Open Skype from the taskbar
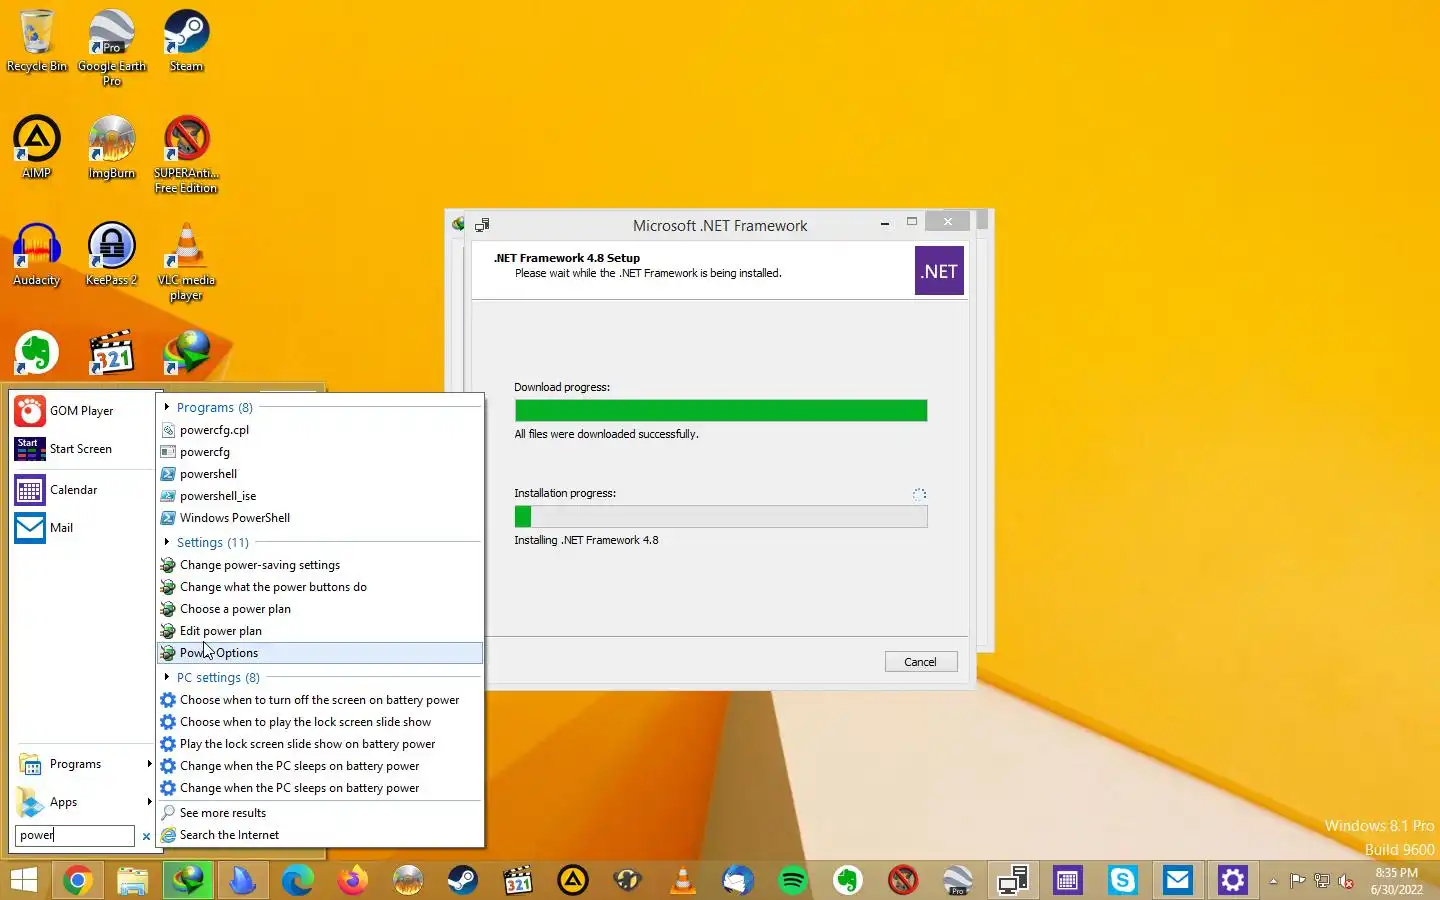 (x=1123, y=880)
